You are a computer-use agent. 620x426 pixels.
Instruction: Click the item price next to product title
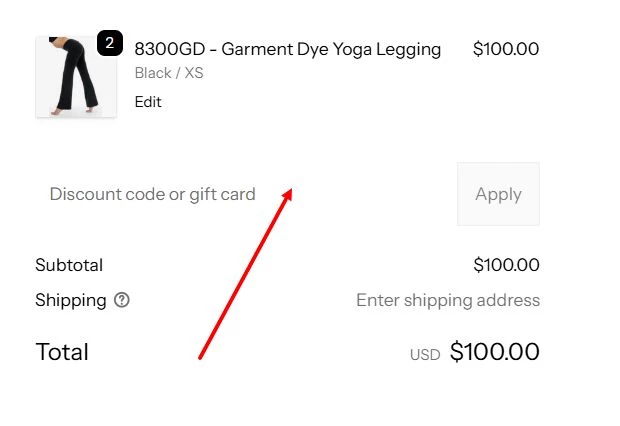(x=505, y=49)
